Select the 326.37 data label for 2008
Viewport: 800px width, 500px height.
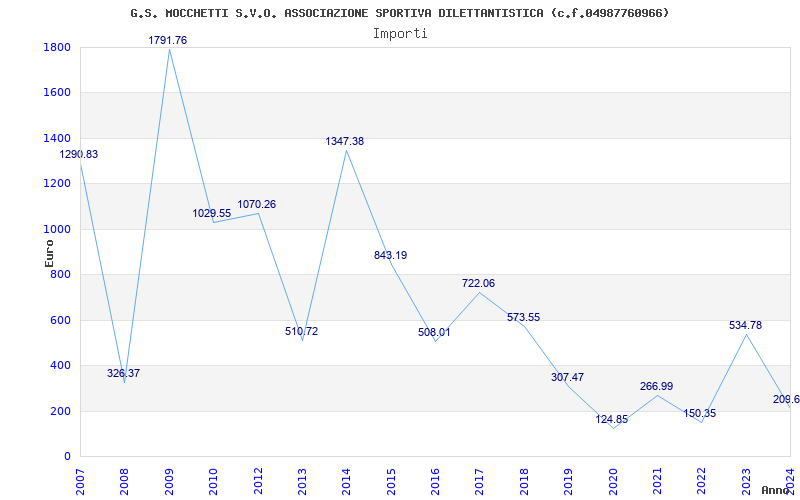pos(124,373)
